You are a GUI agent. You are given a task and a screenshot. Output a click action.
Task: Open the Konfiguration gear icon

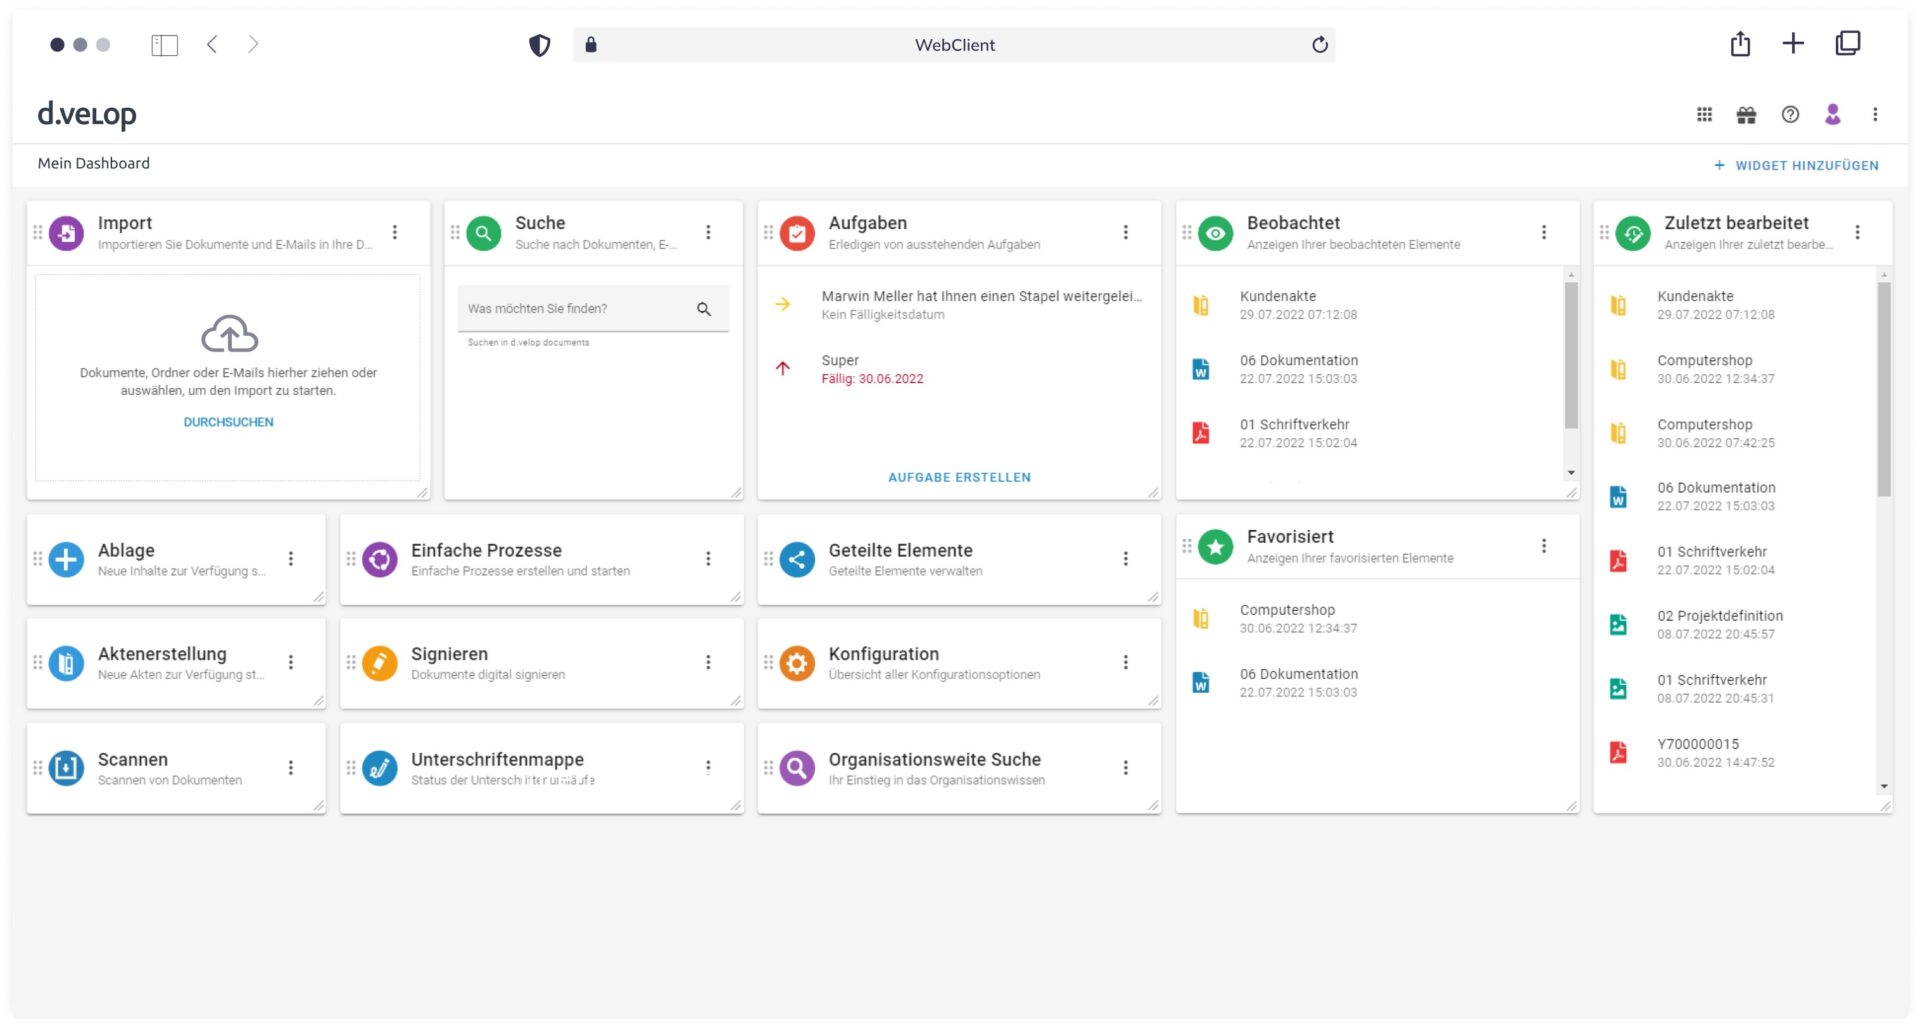click(x=797, y=663)
